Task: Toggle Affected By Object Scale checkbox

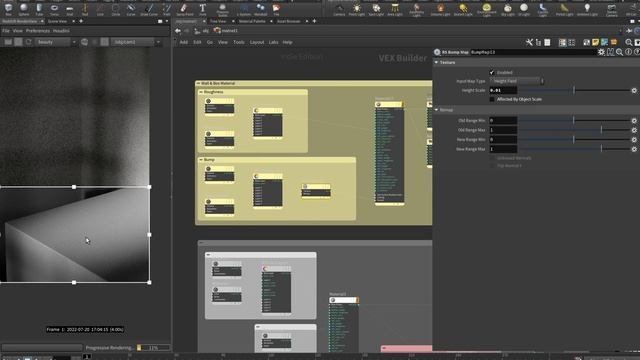Action: tap(492, 99)
